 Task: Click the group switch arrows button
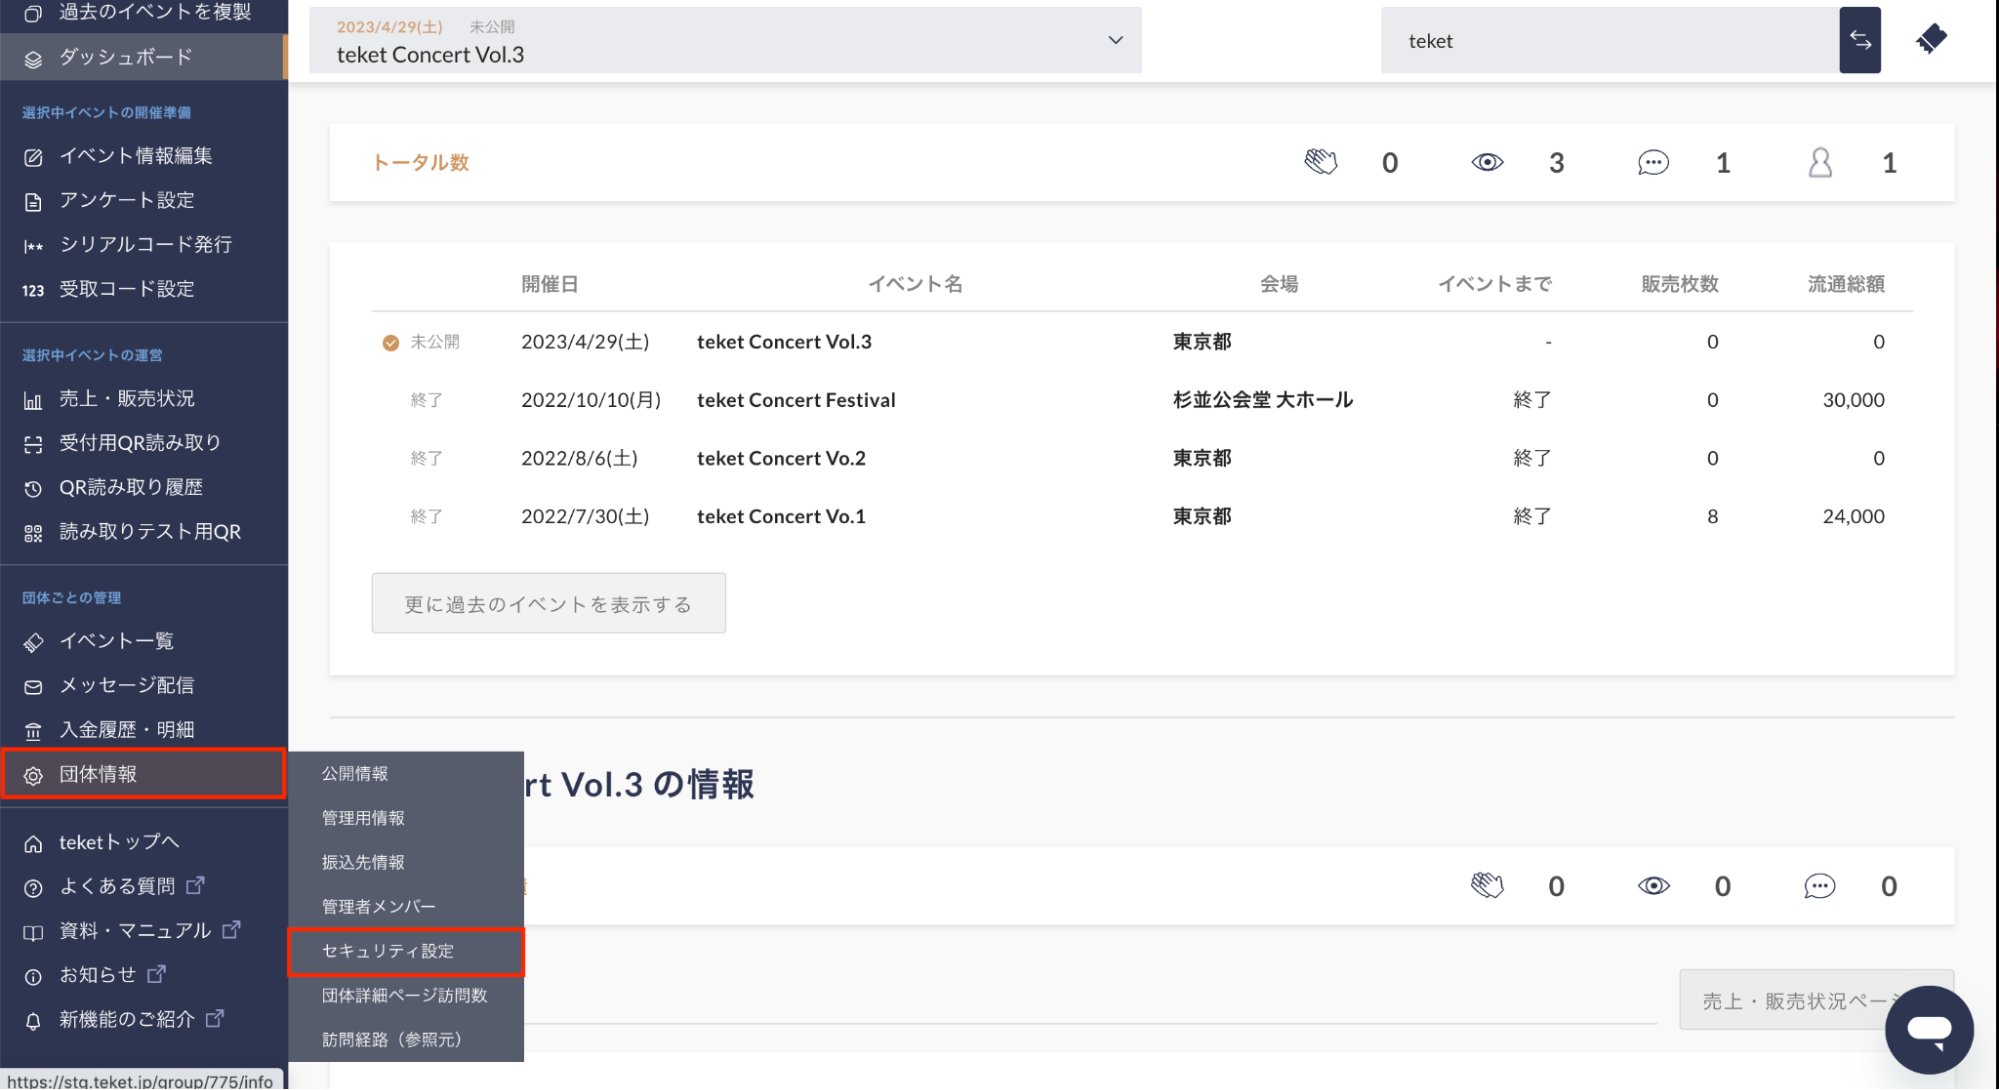pos(1860,40)
